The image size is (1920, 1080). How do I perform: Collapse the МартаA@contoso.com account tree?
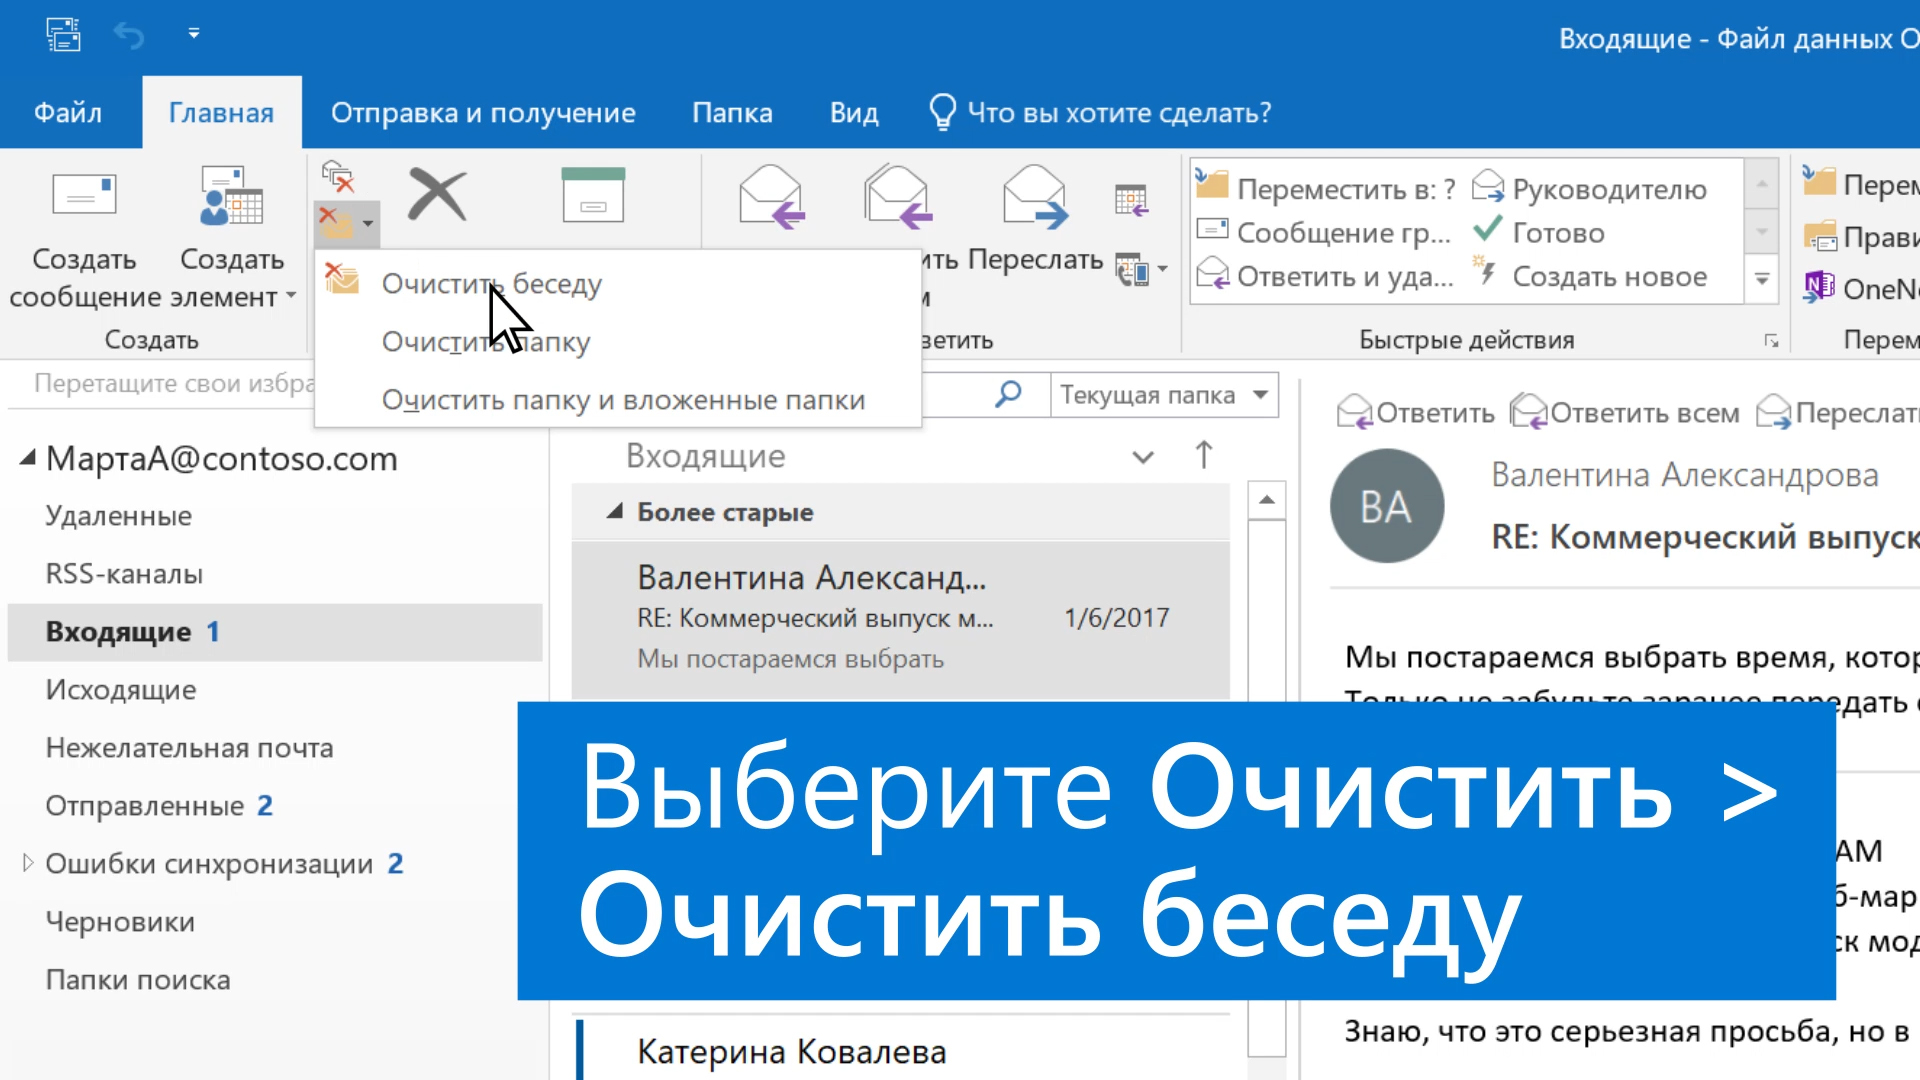point(28,458)
